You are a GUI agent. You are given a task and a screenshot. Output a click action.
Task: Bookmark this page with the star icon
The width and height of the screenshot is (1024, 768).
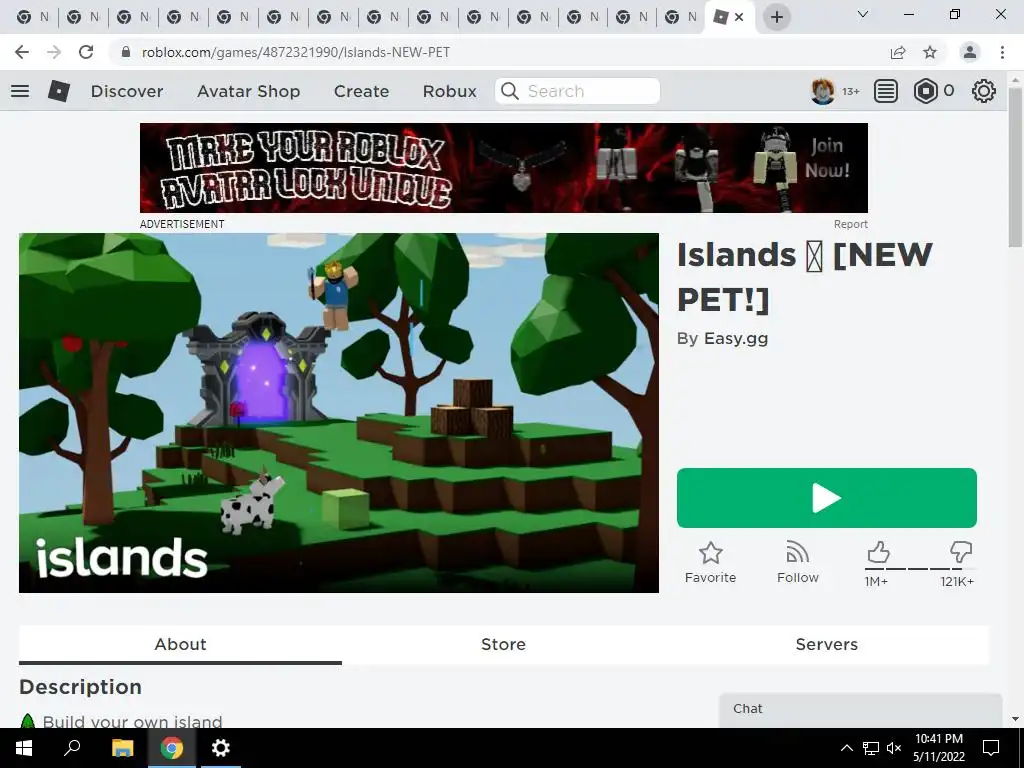point(930,52)
